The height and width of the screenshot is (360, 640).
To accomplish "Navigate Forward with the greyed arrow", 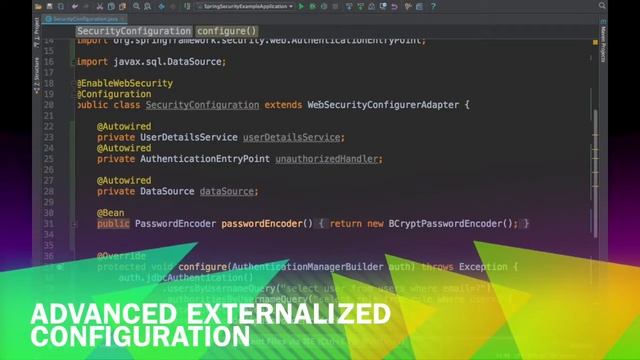I will pos(173,6).
